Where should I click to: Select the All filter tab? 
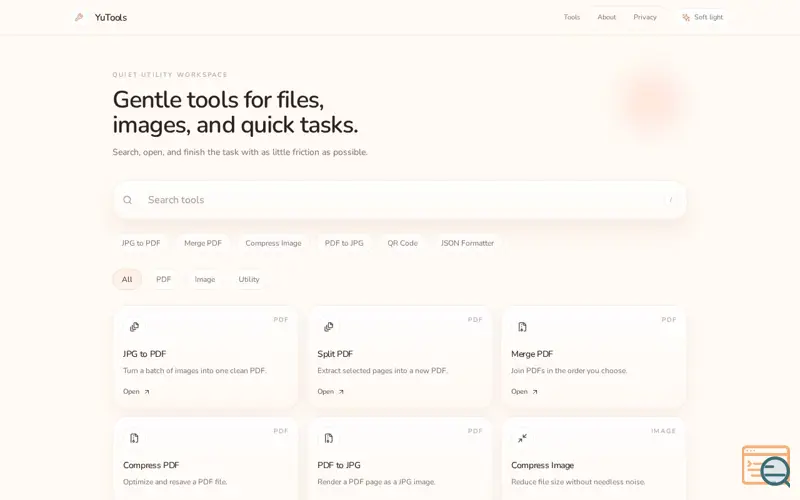pos(127,279)
